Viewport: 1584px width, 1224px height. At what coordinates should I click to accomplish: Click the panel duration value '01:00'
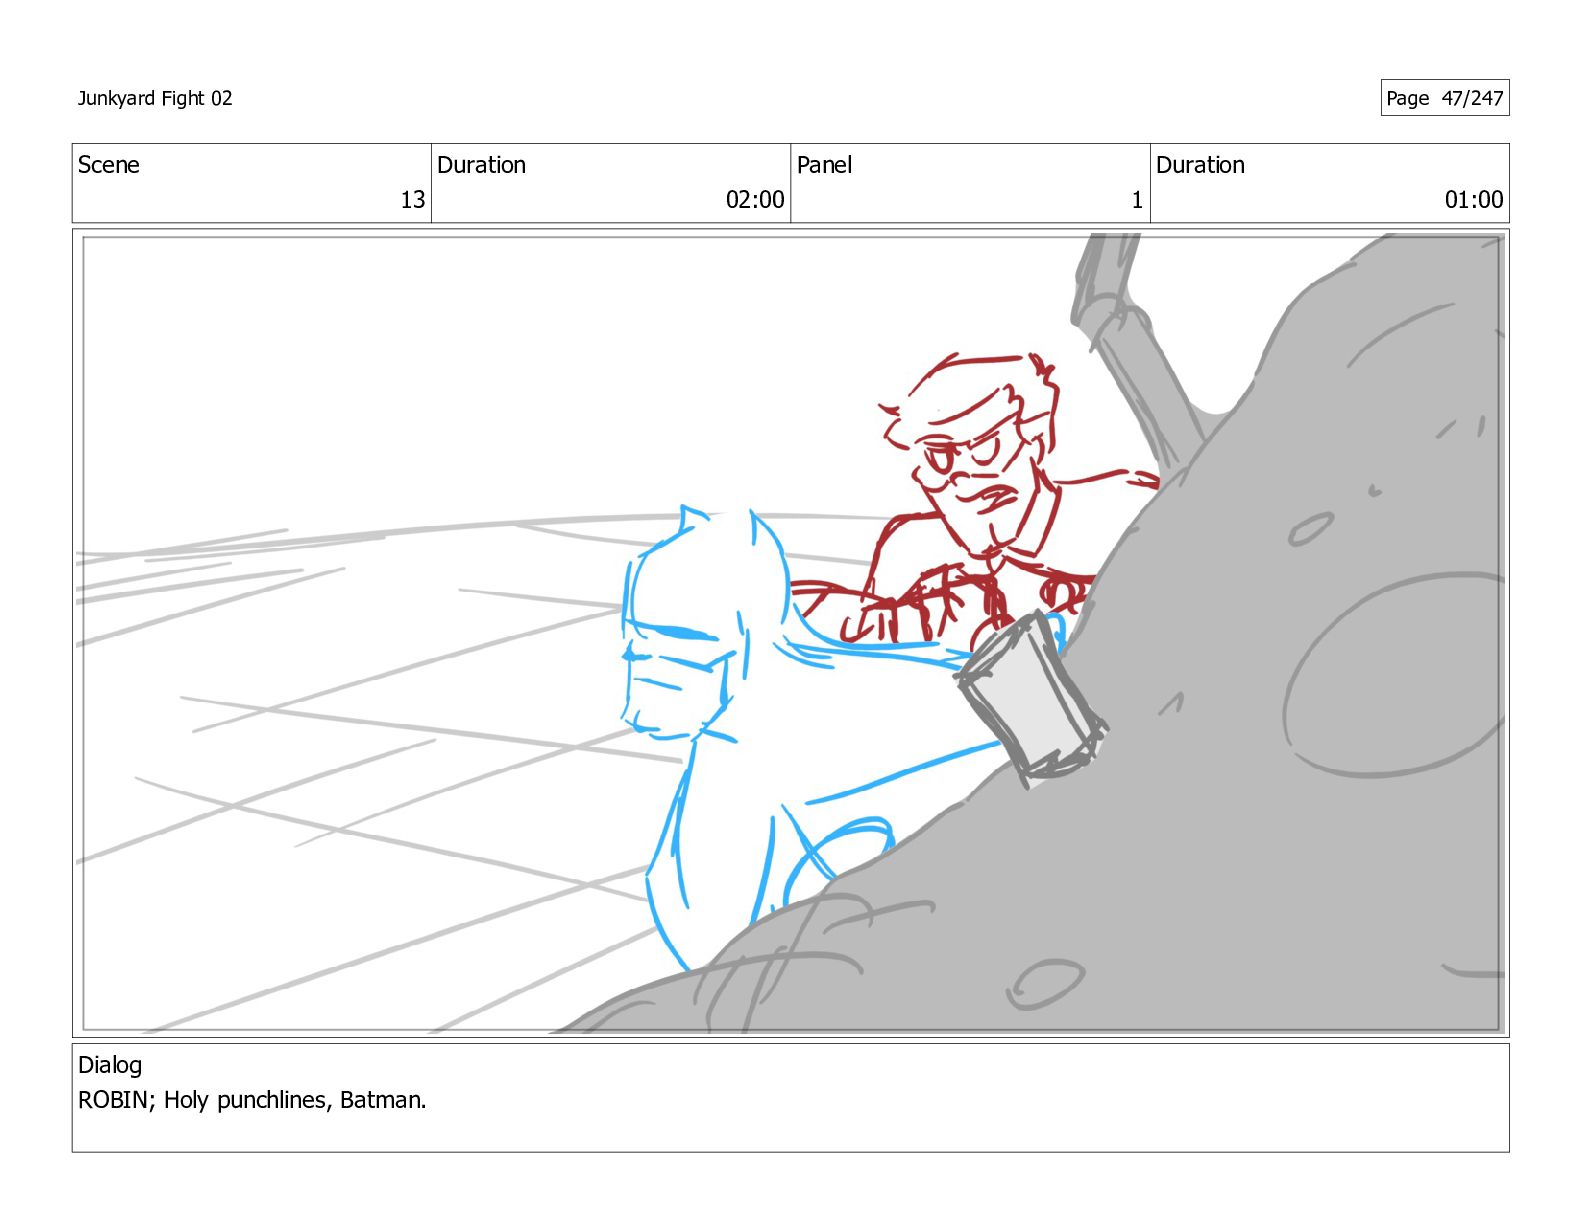1474,200
